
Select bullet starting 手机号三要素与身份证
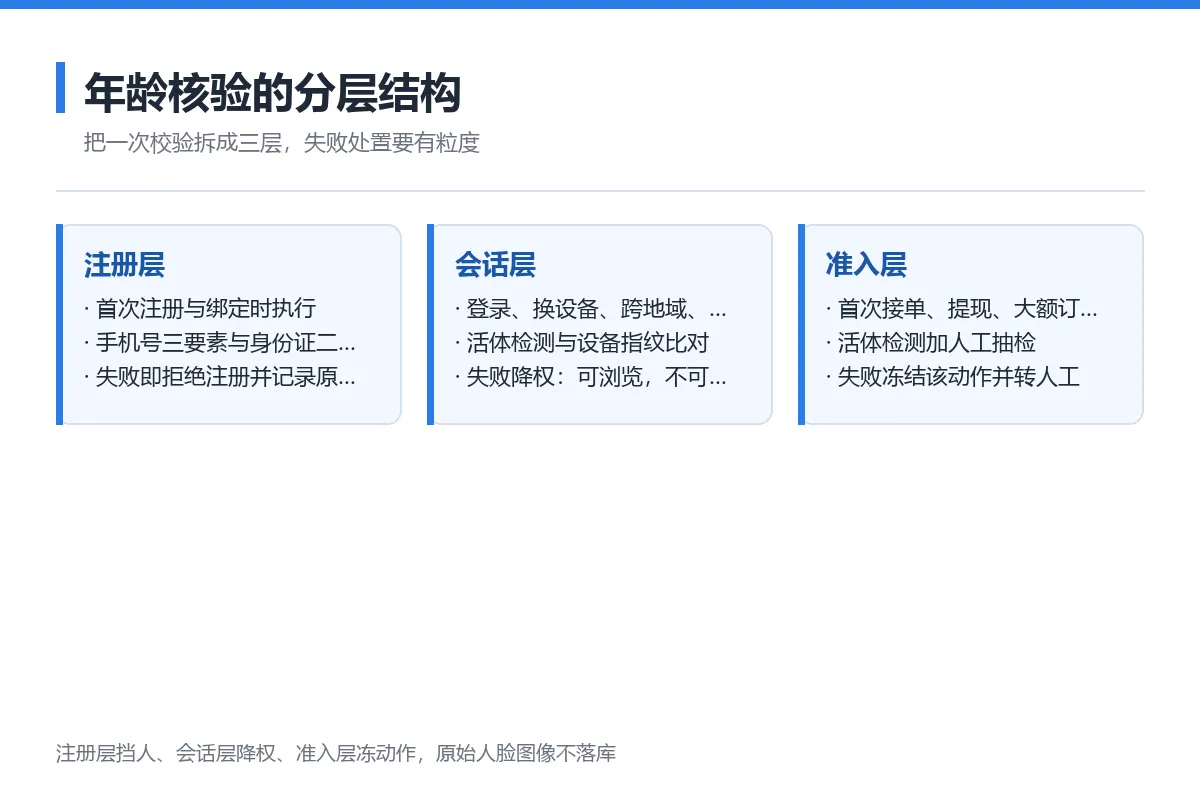point(220,343)
